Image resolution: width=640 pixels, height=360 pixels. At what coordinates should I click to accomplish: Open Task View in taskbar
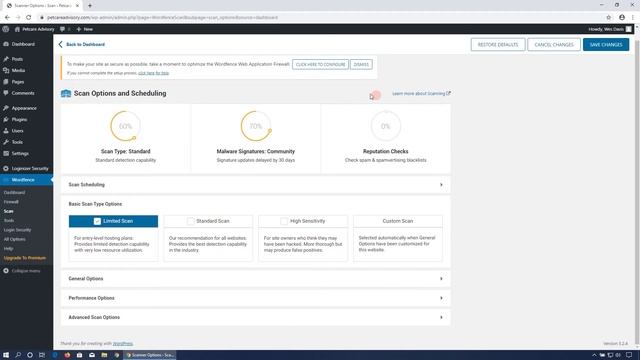(x=42, y=355)
